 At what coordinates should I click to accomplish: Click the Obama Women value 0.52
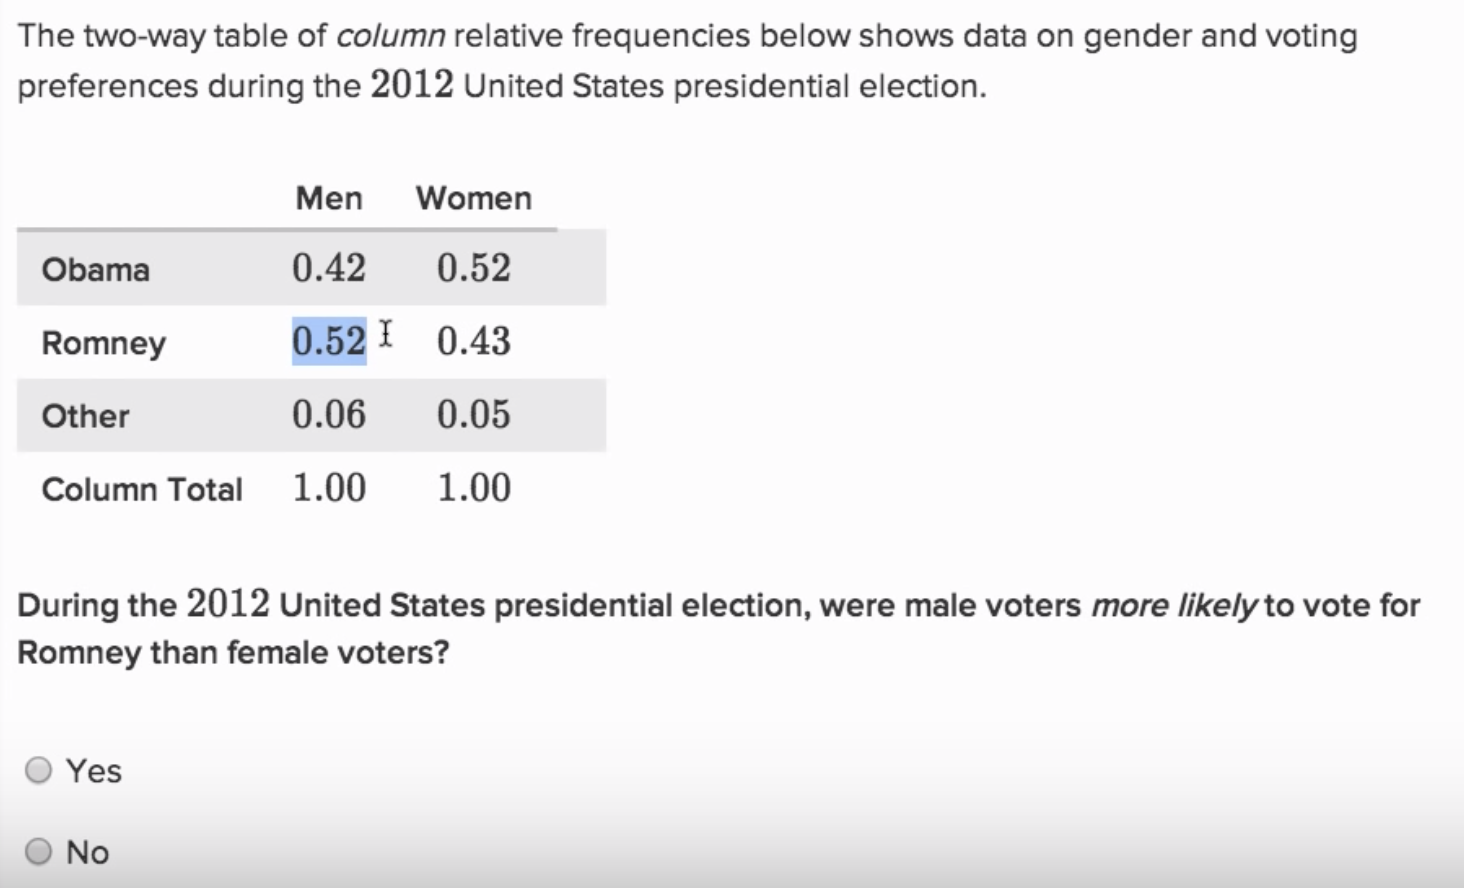(x=474, y=268)
